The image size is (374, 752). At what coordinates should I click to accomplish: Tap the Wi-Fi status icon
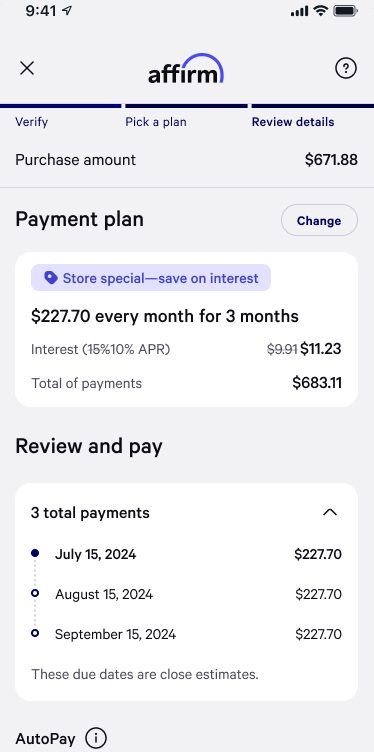(320, 12)
